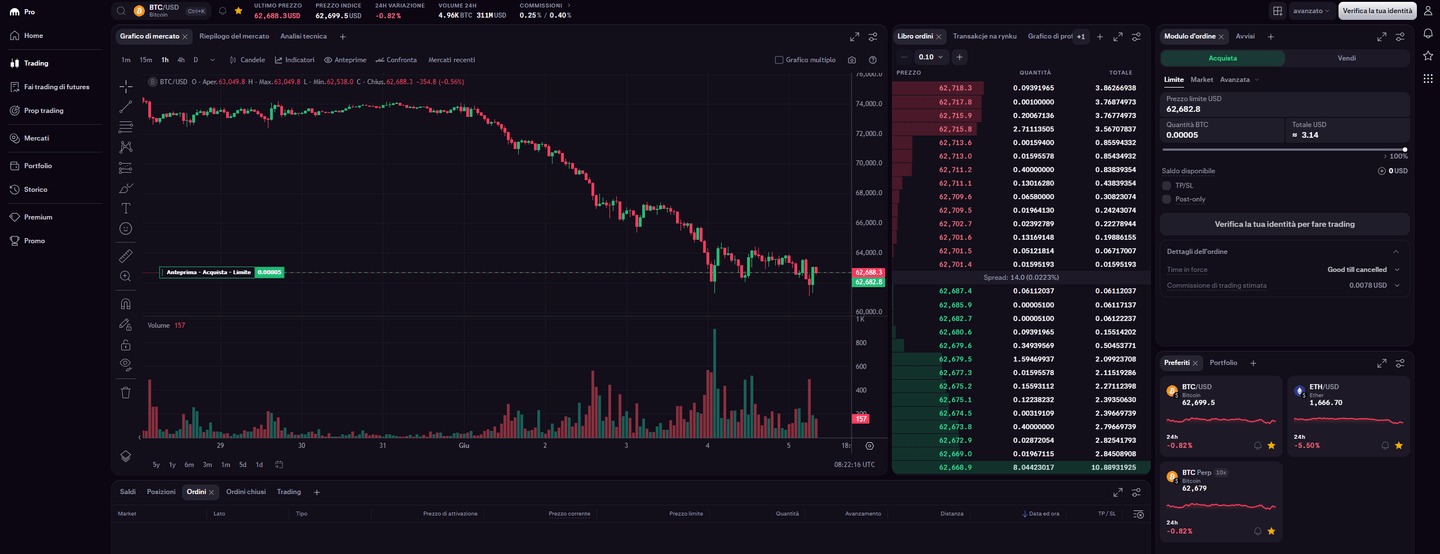The height and width of the screenshot is (554, 1440).
Task: Open the Ordini chiusi tab
Action: click(x=246, y=492)
